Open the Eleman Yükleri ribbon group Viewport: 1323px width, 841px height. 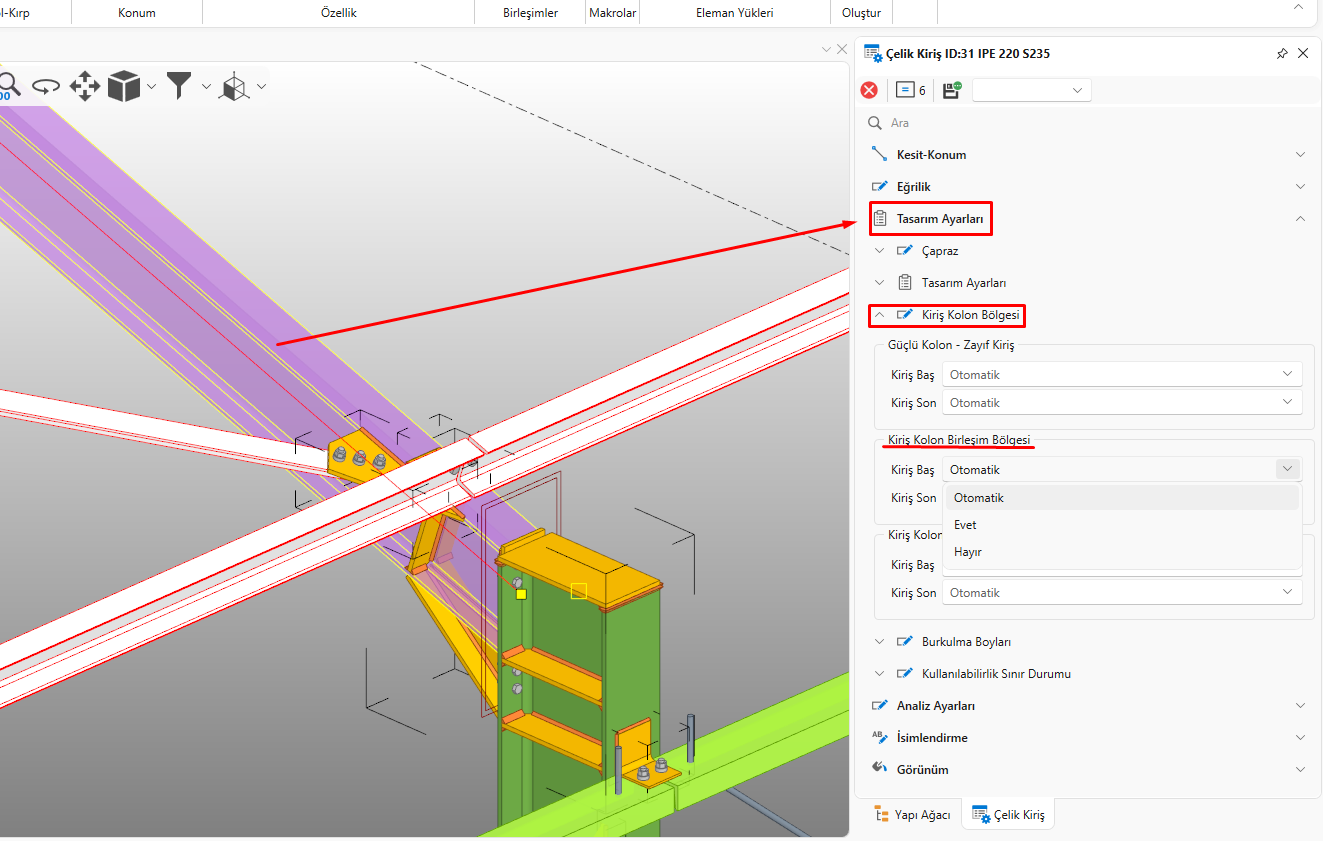click(734, 13)
